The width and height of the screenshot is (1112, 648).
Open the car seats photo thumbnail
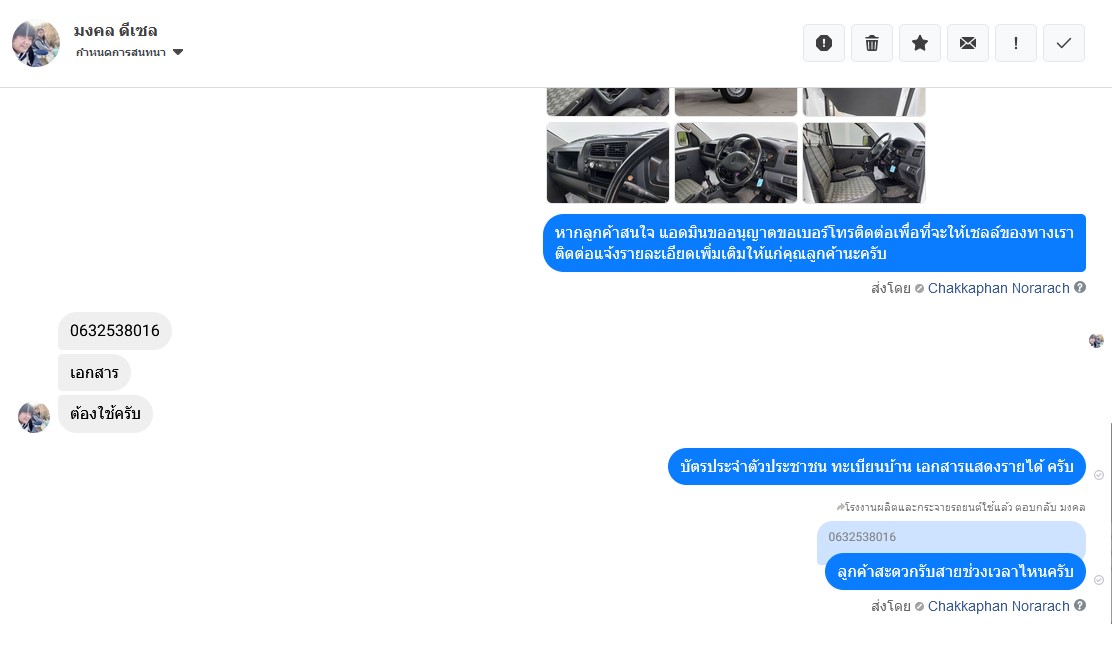coord(864,163)
